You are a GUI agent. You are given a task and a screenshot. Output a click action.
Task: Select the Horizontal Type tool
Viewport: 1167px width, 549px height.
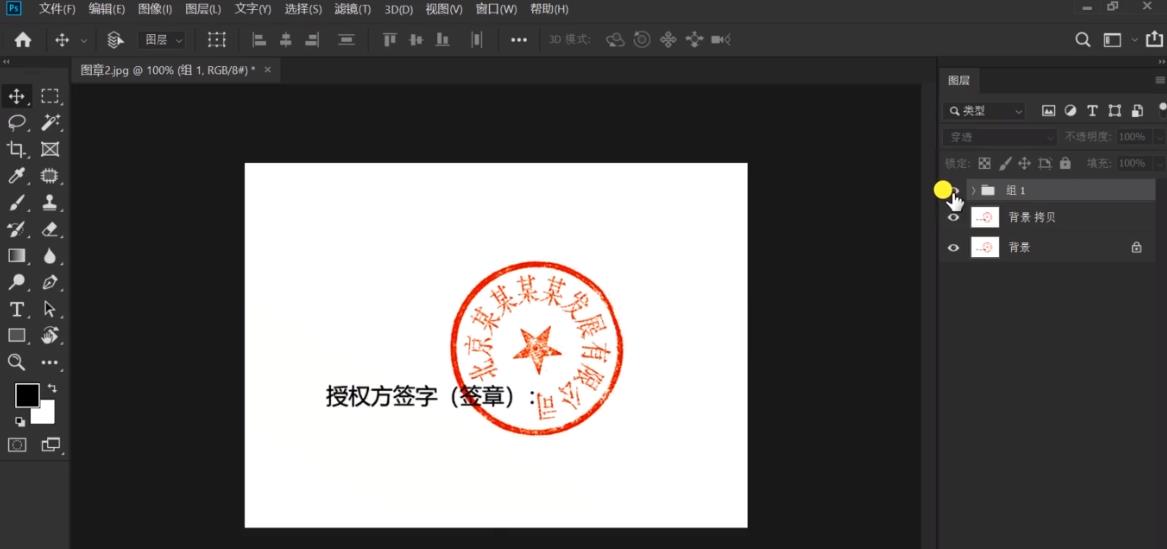pos(17,309)
